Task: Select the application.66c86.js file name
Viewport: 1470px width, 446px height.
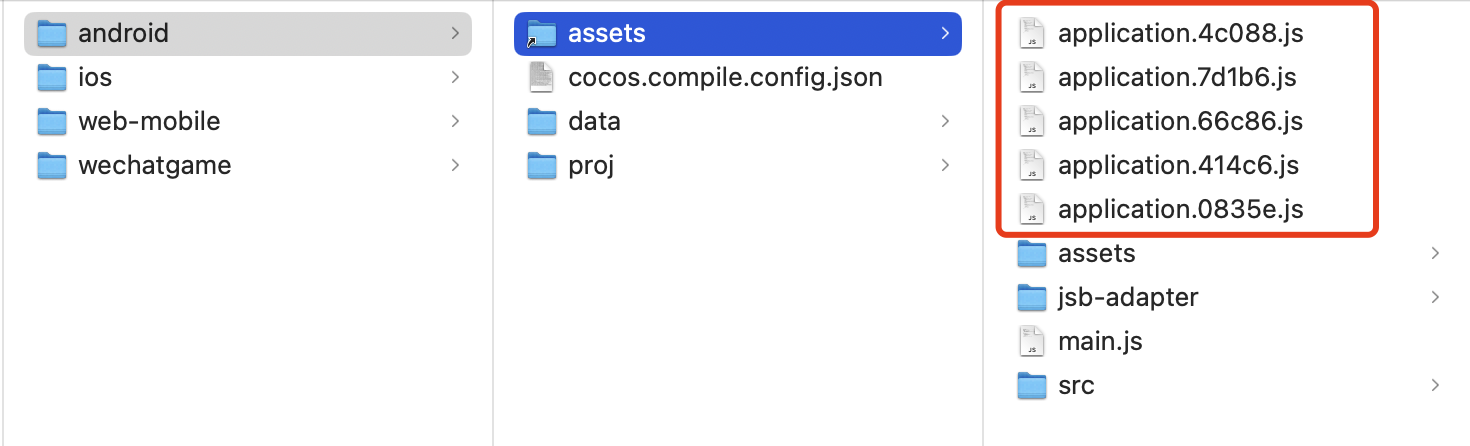Action: (1180, 121)
